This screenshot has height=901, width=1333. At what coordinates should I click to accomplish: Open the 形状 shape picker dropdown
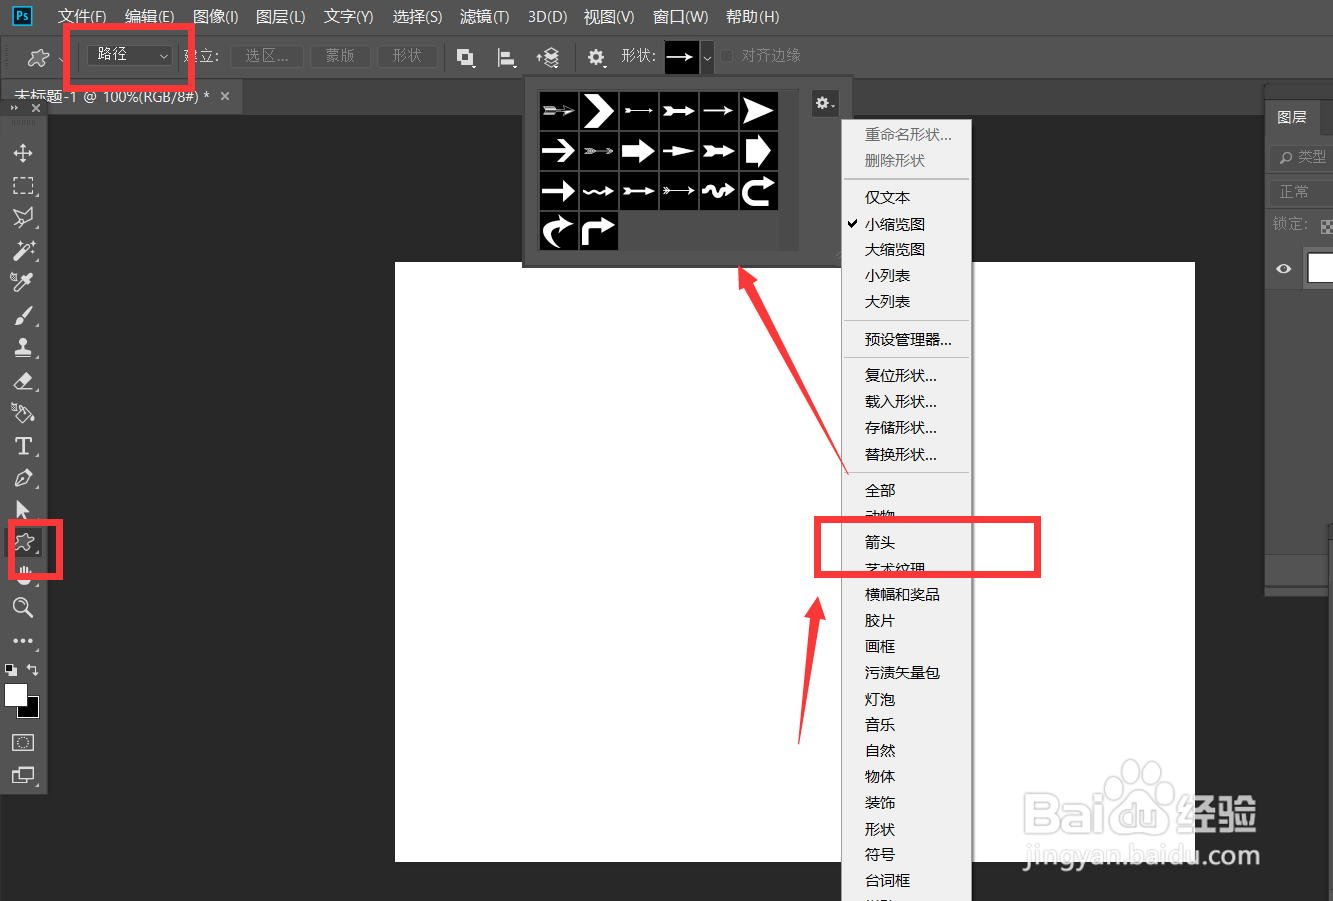[707, 57]
